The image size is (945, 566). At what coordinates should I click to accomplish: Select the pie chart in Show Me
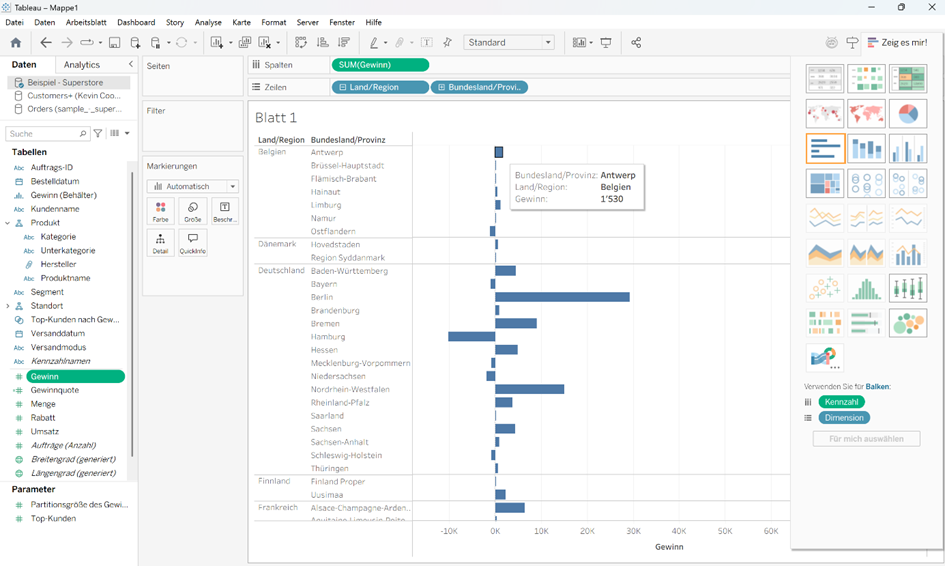pyautogui.click(x=907, y=113)
